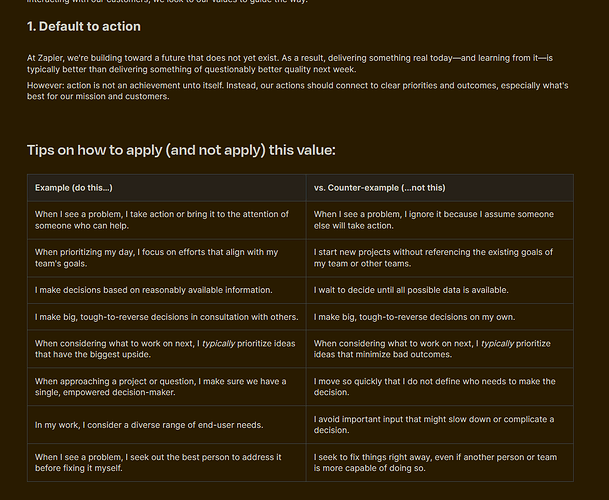The width and height of the screenshot is (609, 500).
Task: Click cell 'prioritize ideas that have the biggest upside'
Action: [167, 349]
